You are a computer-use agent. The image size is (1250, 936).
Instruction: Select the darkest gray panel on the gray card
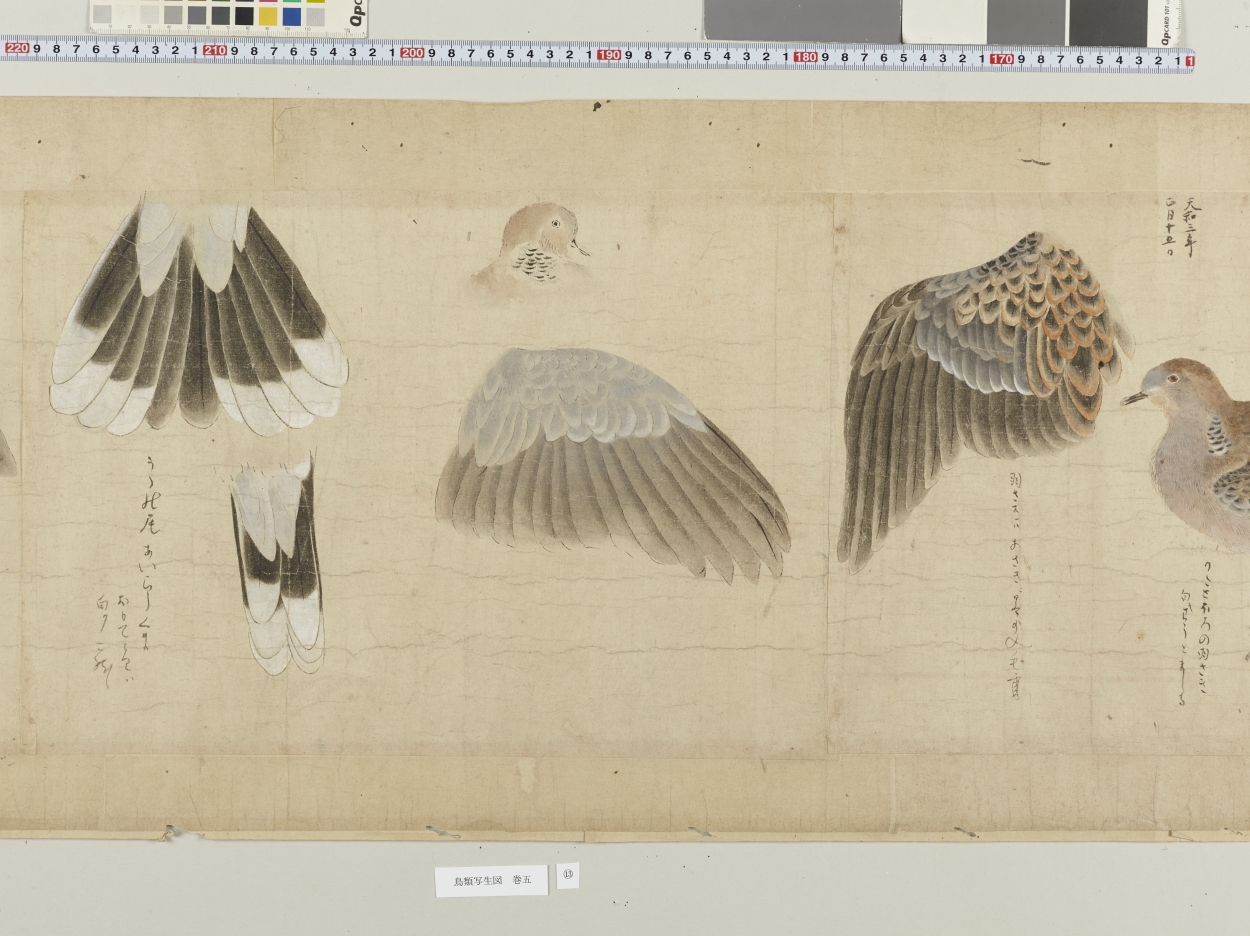(x=1108, y=22)
